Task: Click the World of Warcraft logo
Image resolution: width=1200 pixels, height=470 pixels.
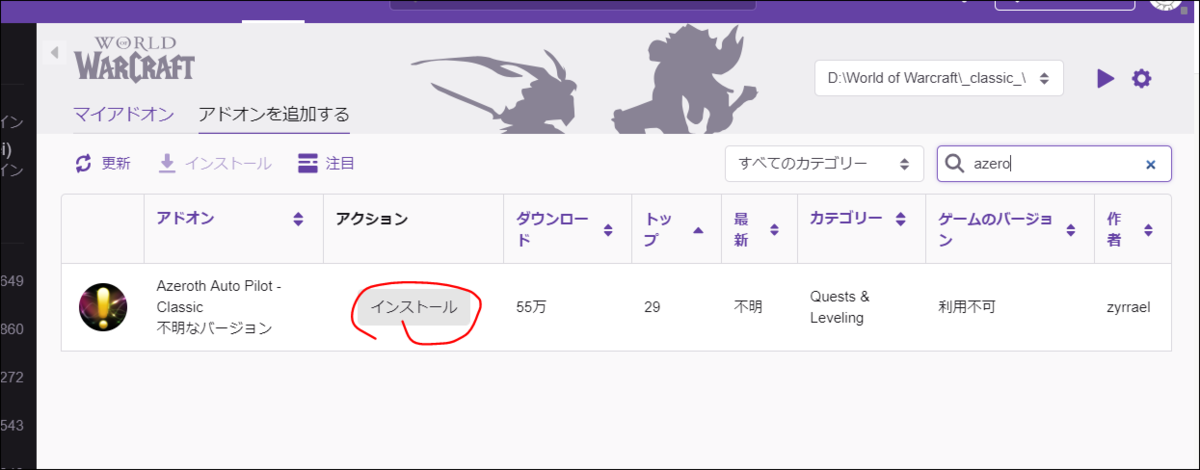Action: [x=134, y=58]
